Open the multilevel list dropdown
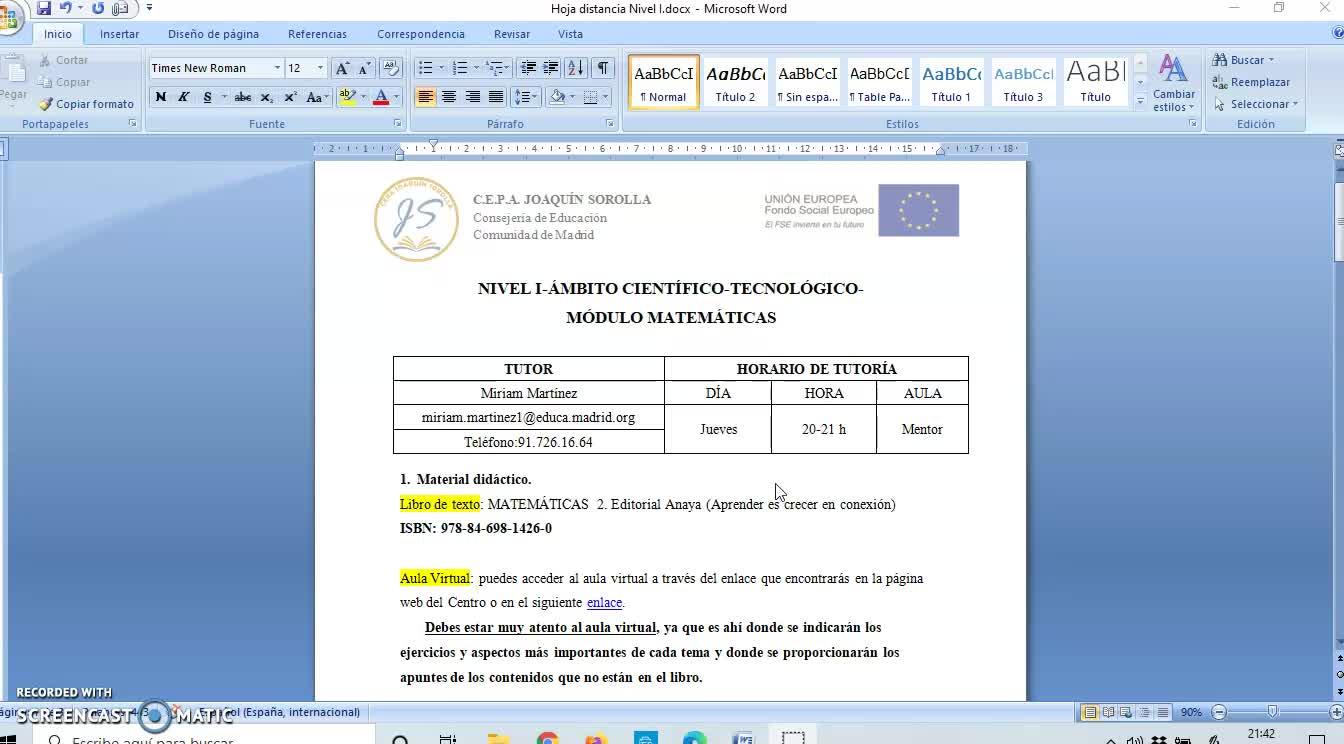 (508, 68)
